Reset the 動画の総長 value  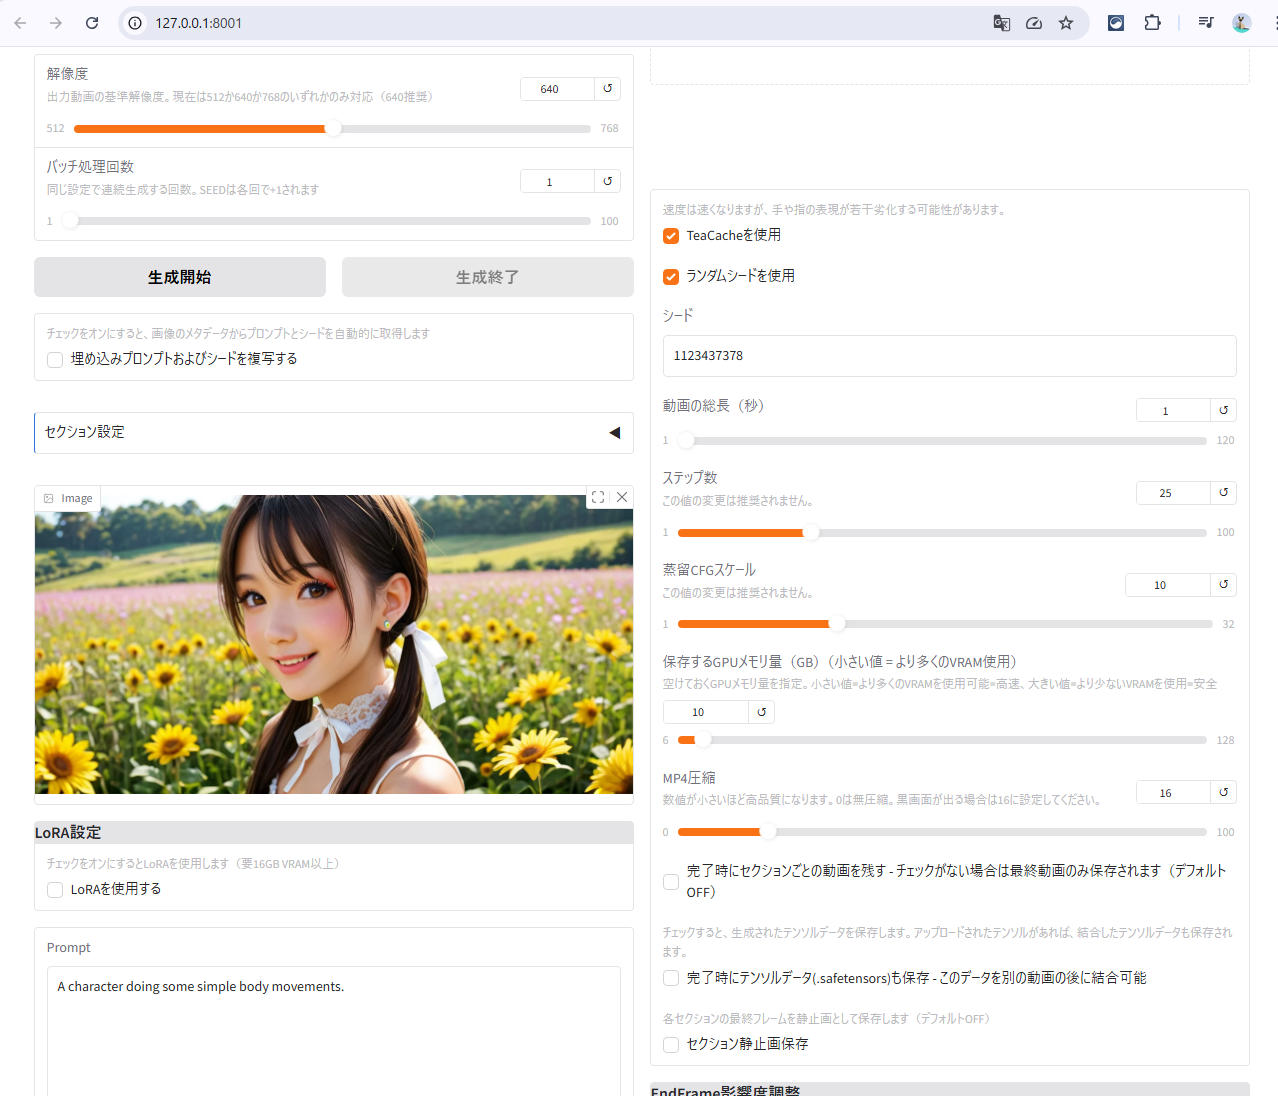pyautogui.click(x=1223, y=410)
